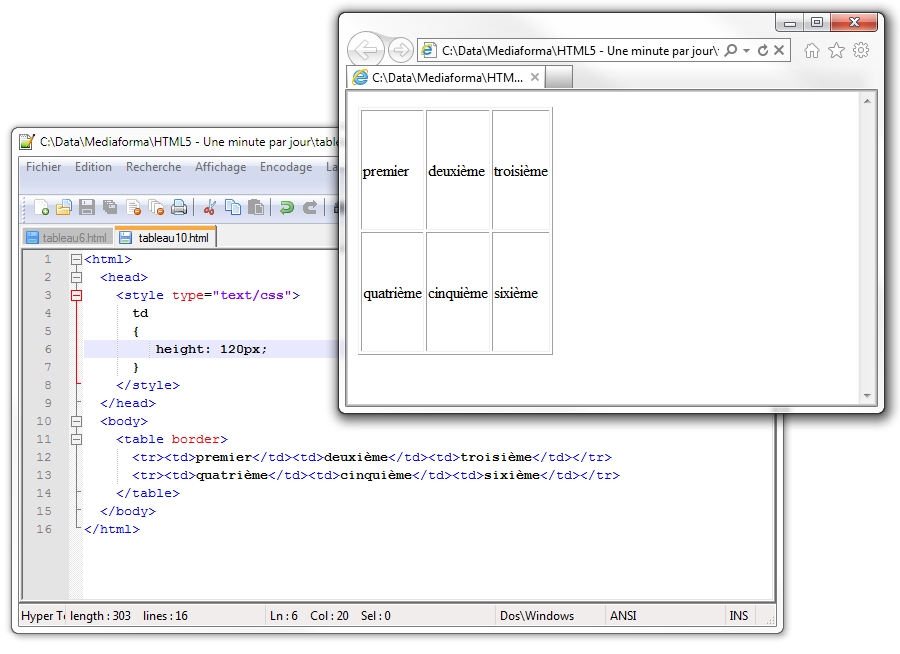Click the Cut scissors icon
This screenshot has height=654, width=900.
point(210,208)
